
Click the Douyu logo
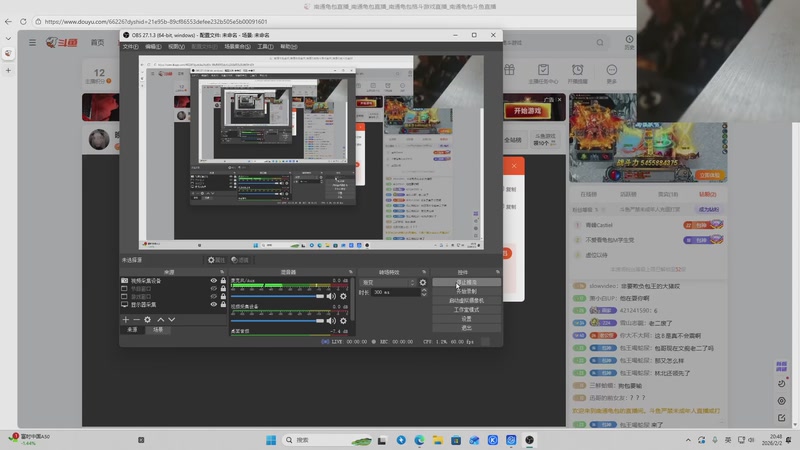click(62, 42)
